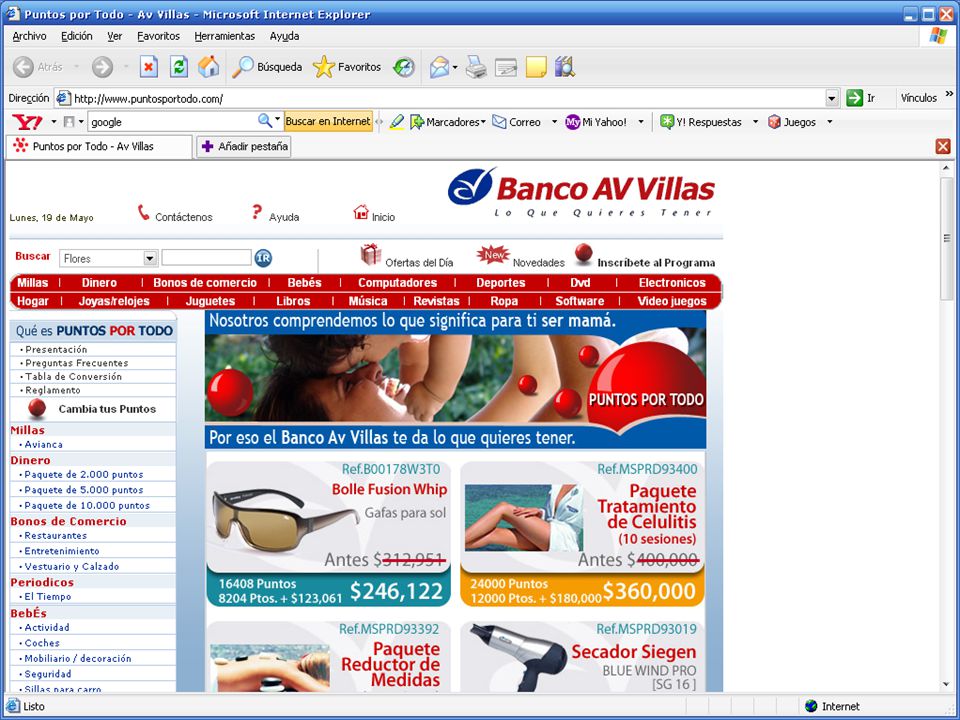960x720 pixels.
Task: Open History clock icon in toolbar
Action: pos(403,67)
